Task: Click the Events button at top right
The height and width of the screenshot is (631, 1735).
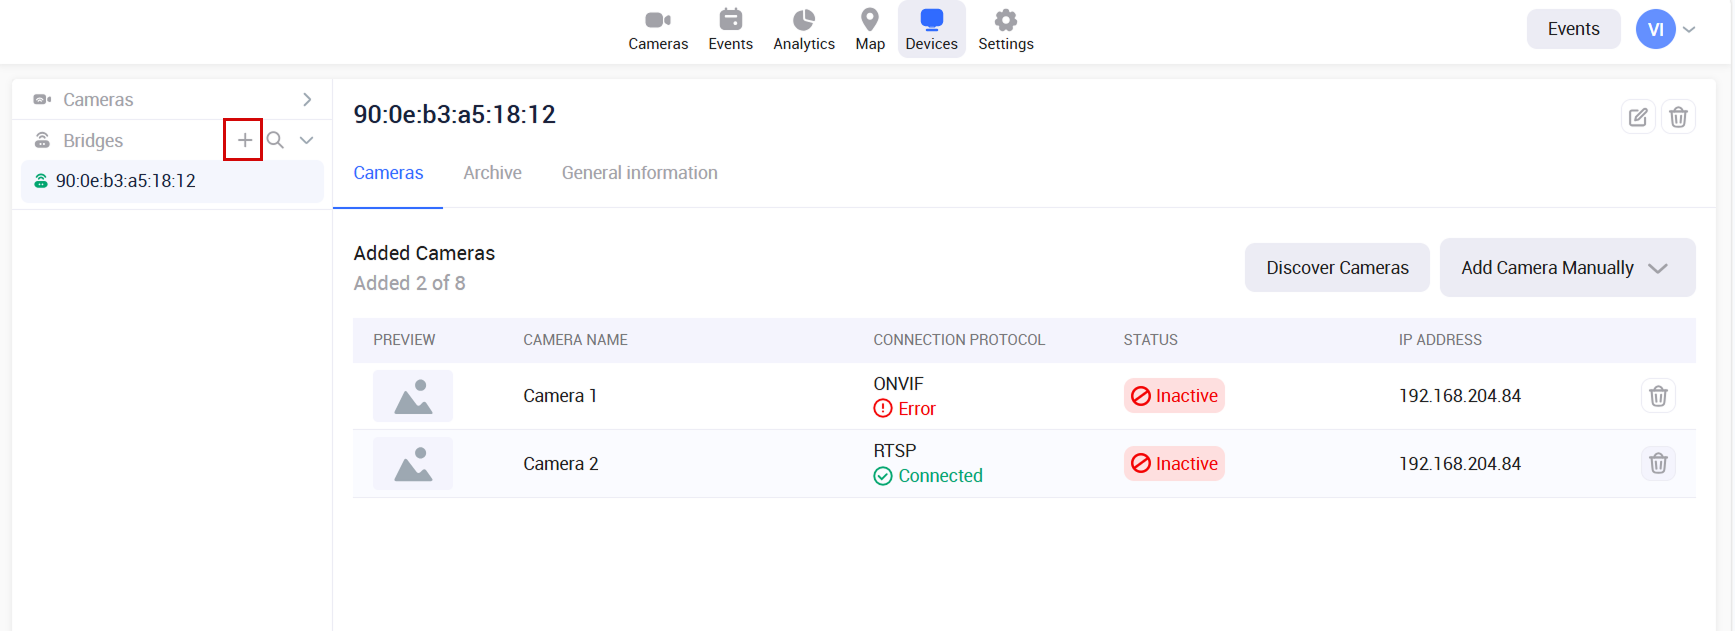Action: (x=1572, y=29)
